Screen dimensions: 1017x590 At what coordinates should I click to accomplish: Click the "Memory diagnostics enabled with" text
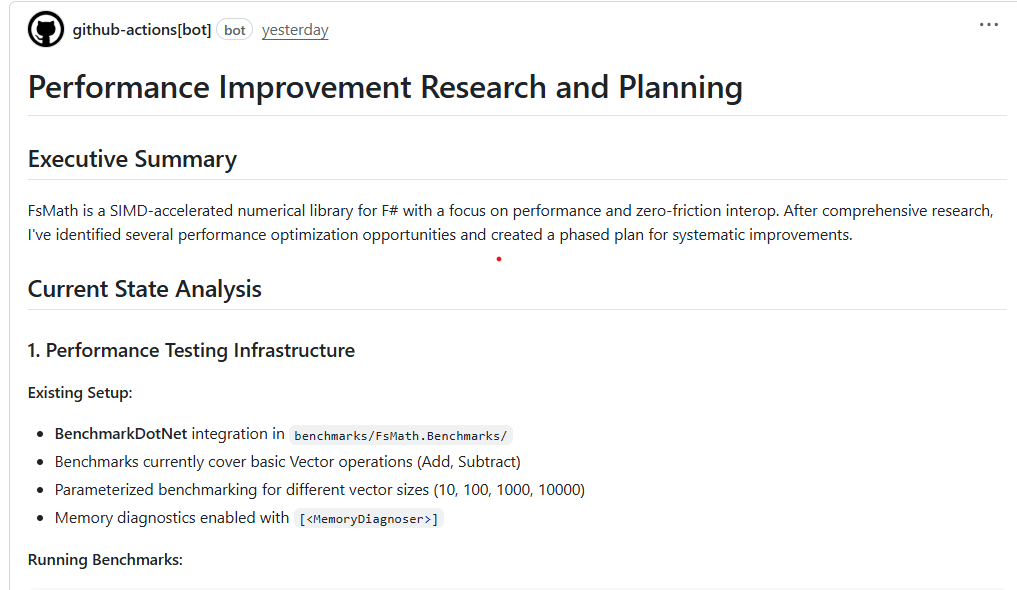[x=172, y=518]
